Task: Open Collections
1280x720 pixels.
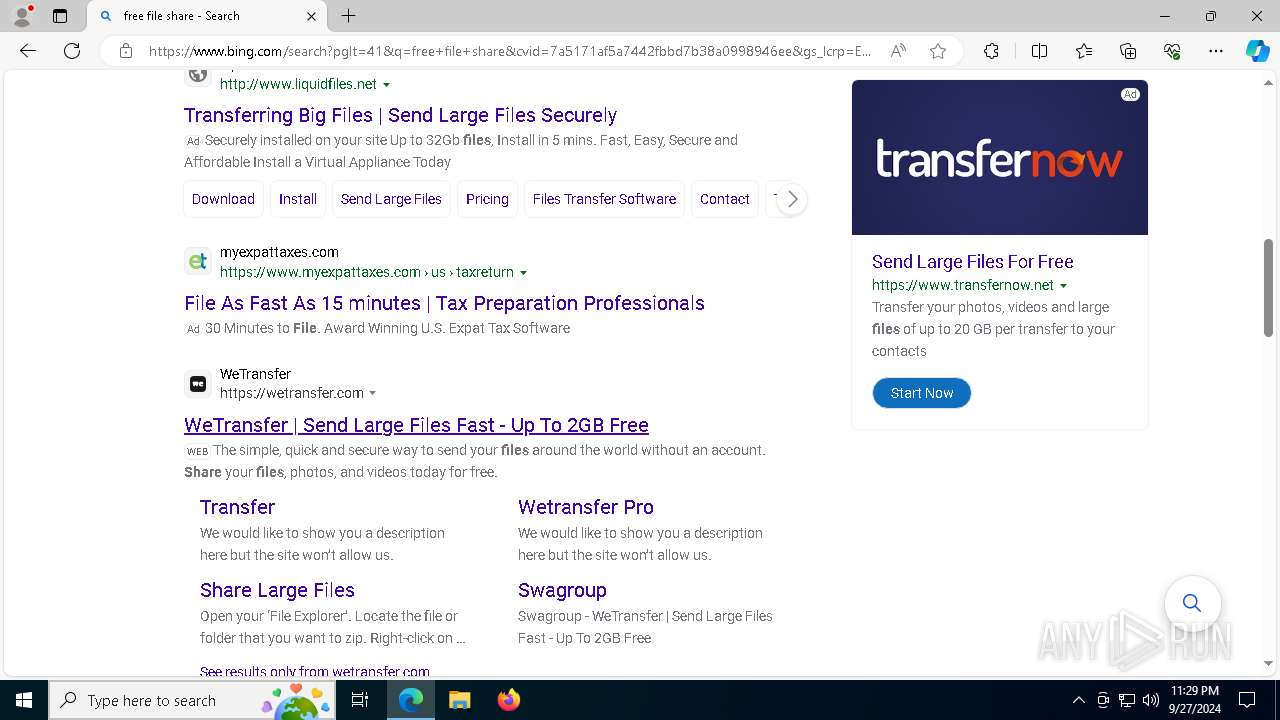Action: click(1128, 51)
